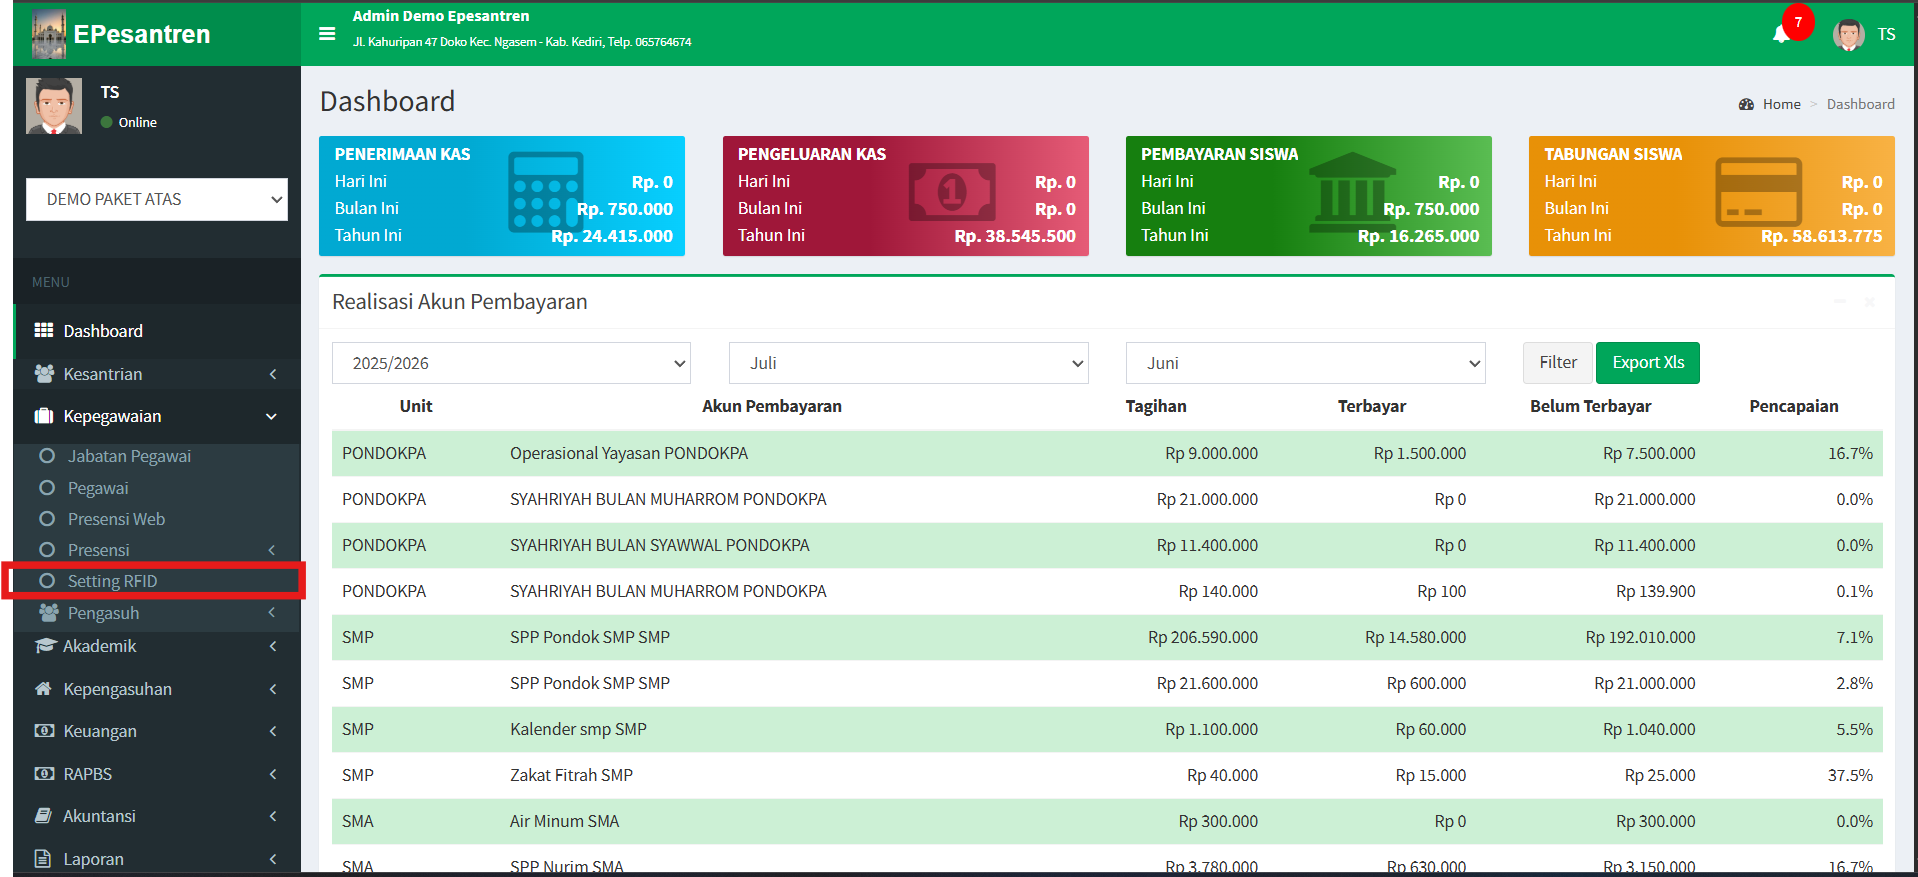Click the EPesantren mosque logo

[49, 34]
